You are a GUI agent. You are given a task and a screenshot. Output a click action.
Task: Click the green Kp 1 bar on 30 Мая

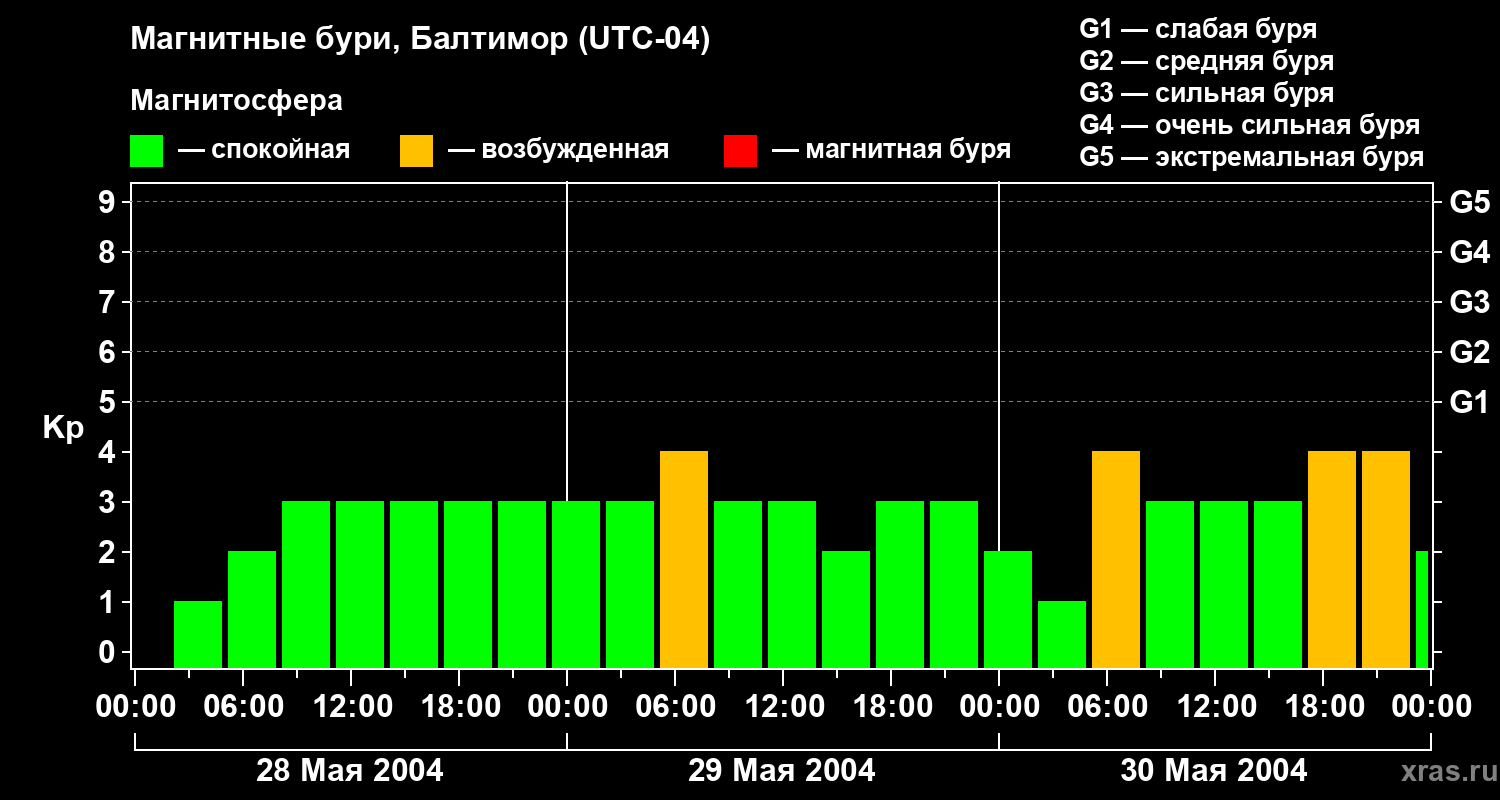[x=1062, y=634]
